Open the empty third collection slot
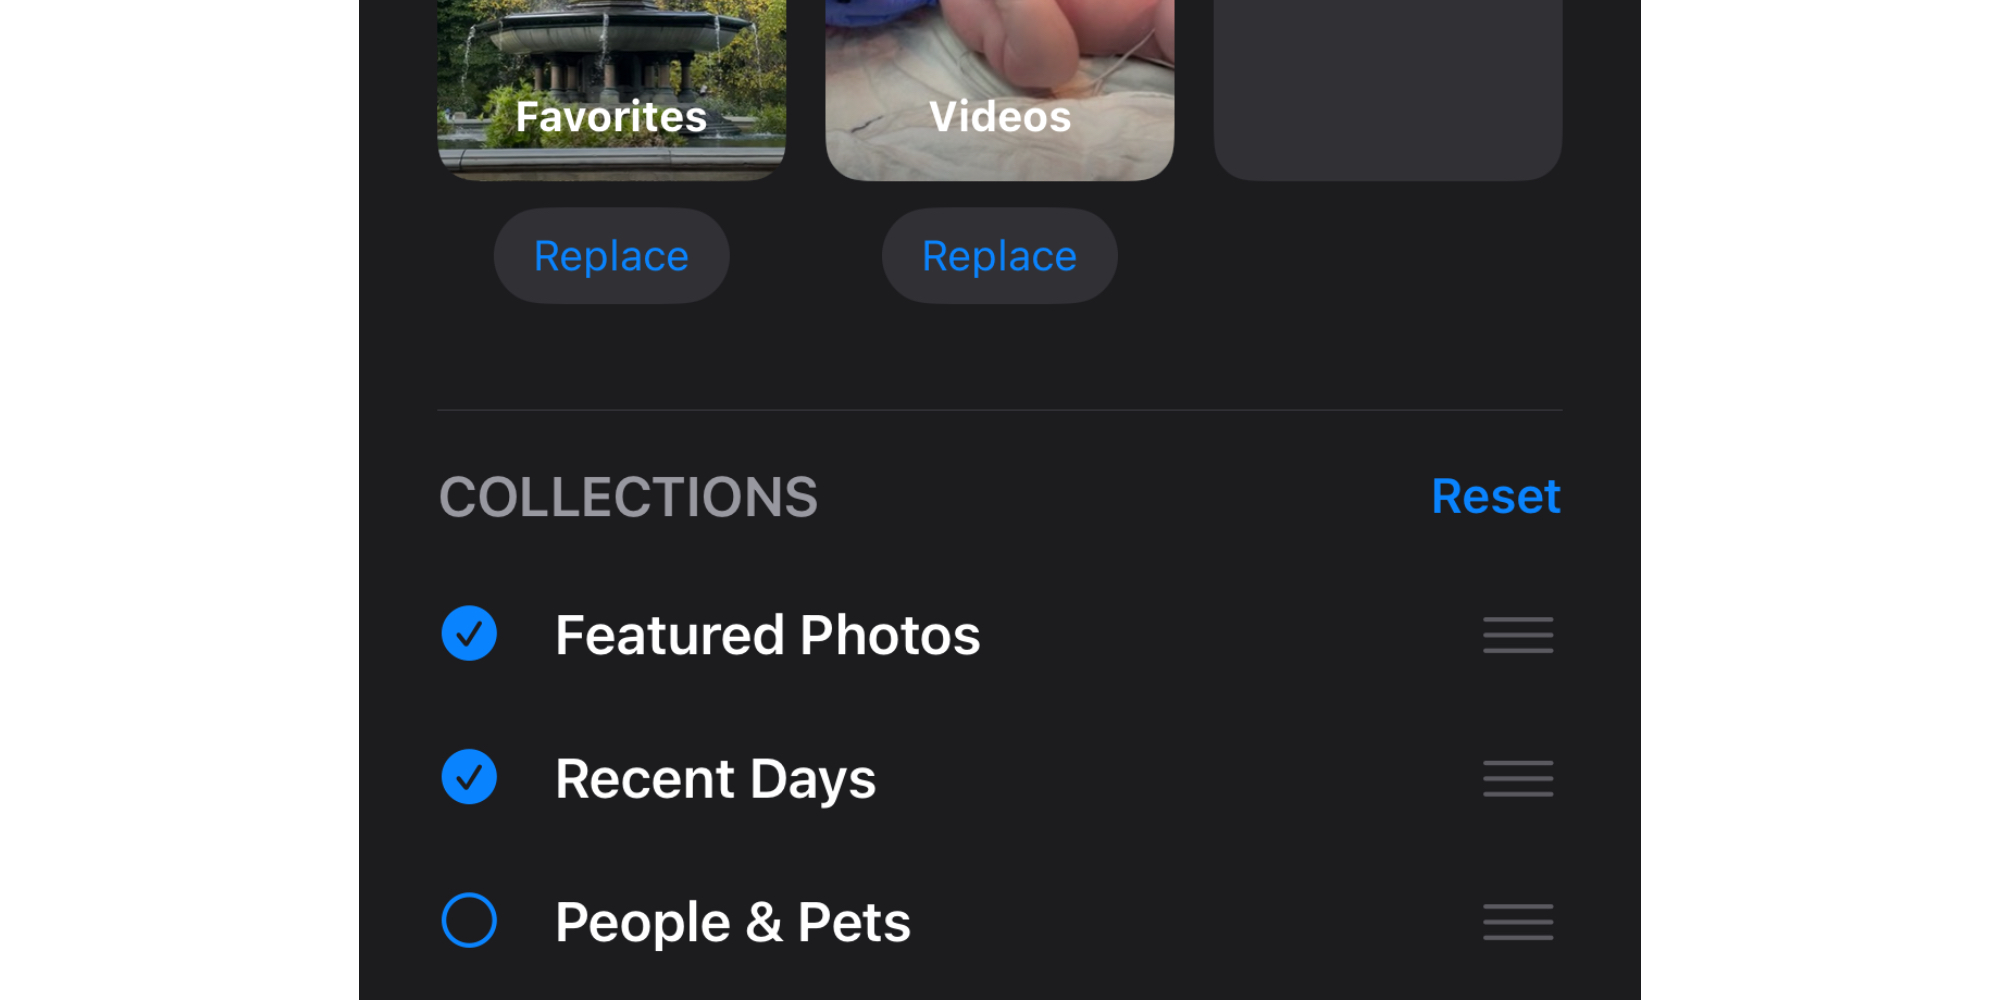This screenshot has height=1000, width=2000. (x=1388, y=90)
